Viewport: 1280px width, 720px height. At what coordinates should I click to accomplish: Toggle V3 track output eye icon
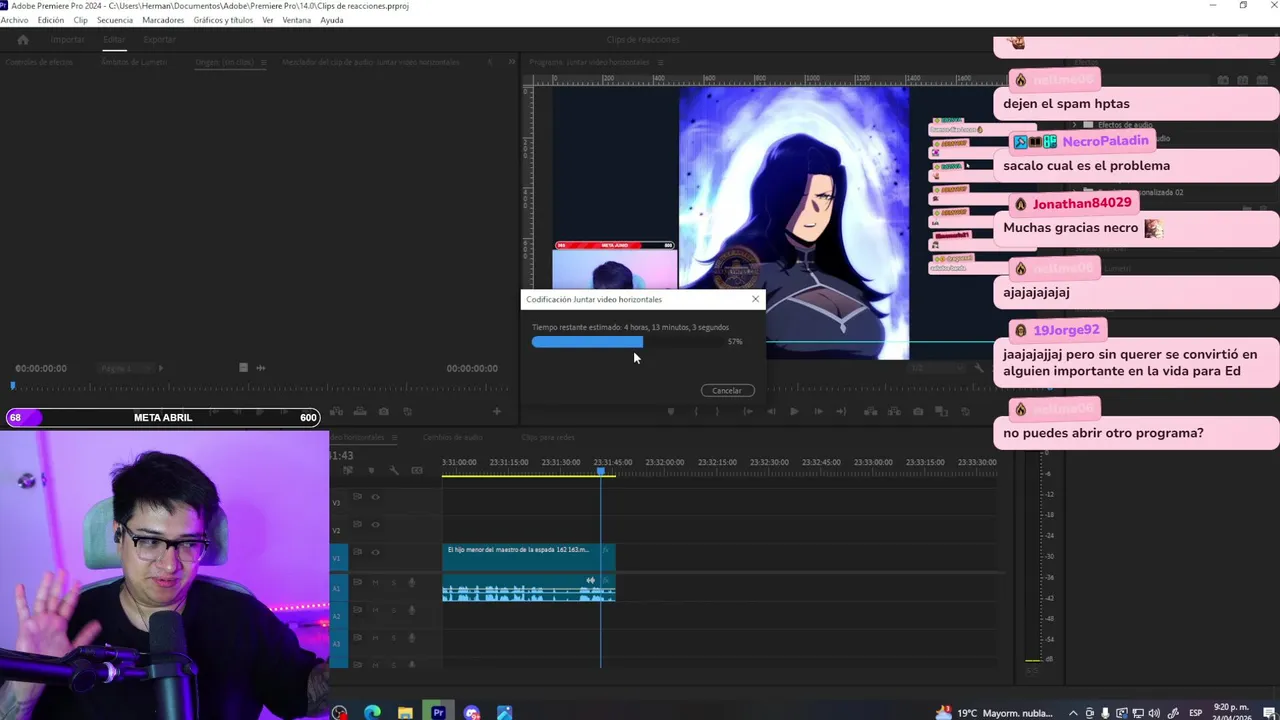tap(376, 497)
